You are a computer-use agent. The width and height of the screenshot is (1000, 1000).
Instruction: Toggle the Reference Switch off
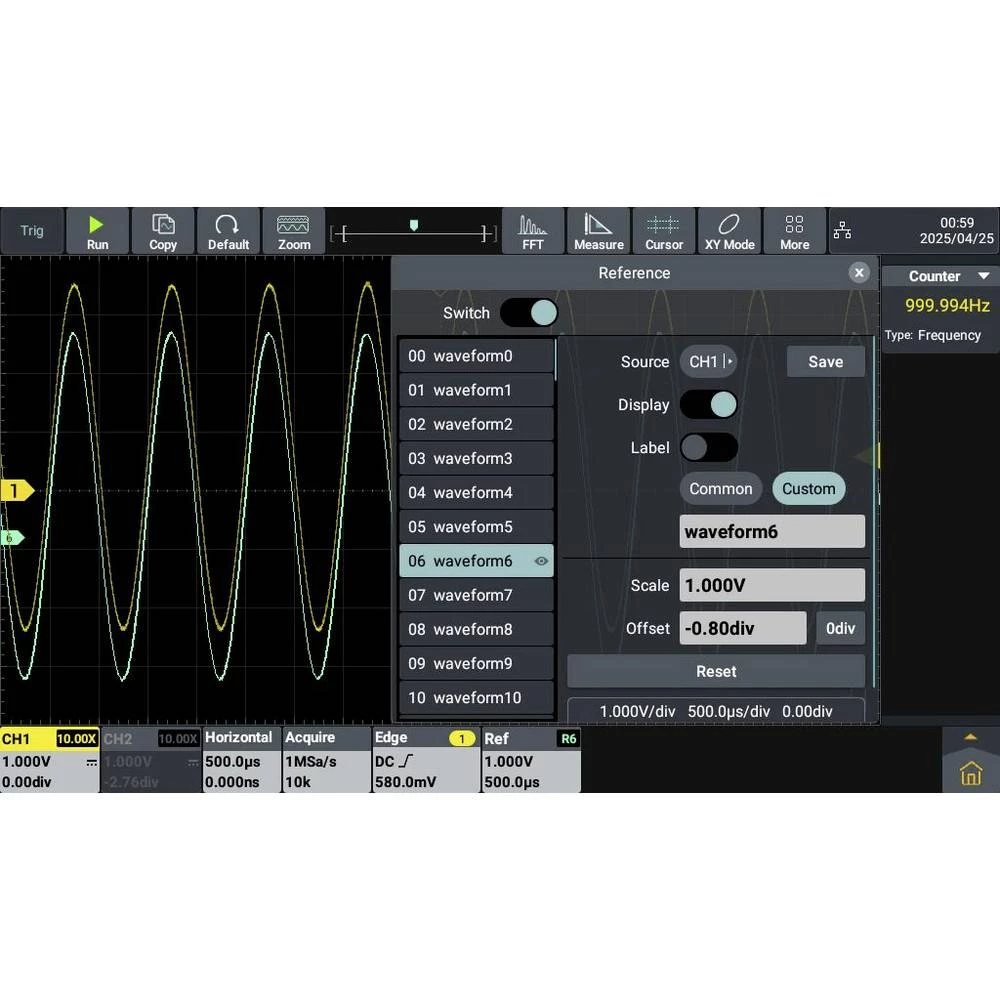tap(529, 313)
